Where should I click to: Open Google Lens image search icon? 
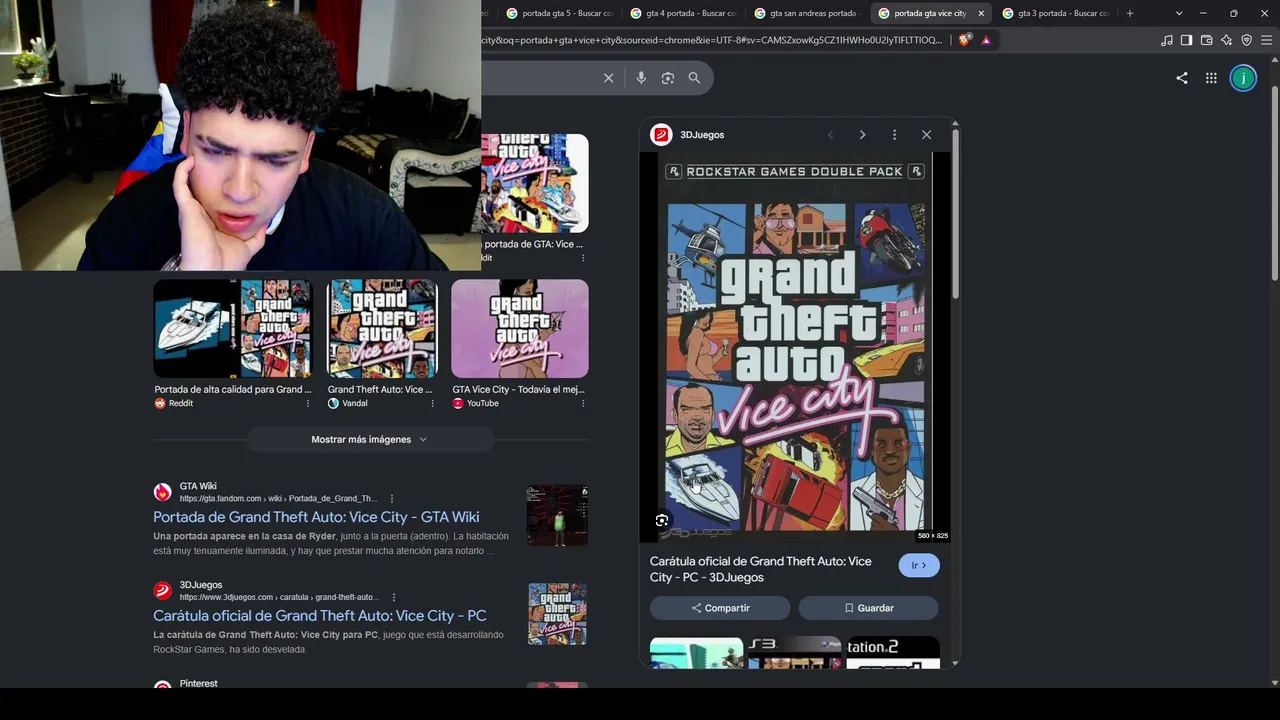(668, 78)
